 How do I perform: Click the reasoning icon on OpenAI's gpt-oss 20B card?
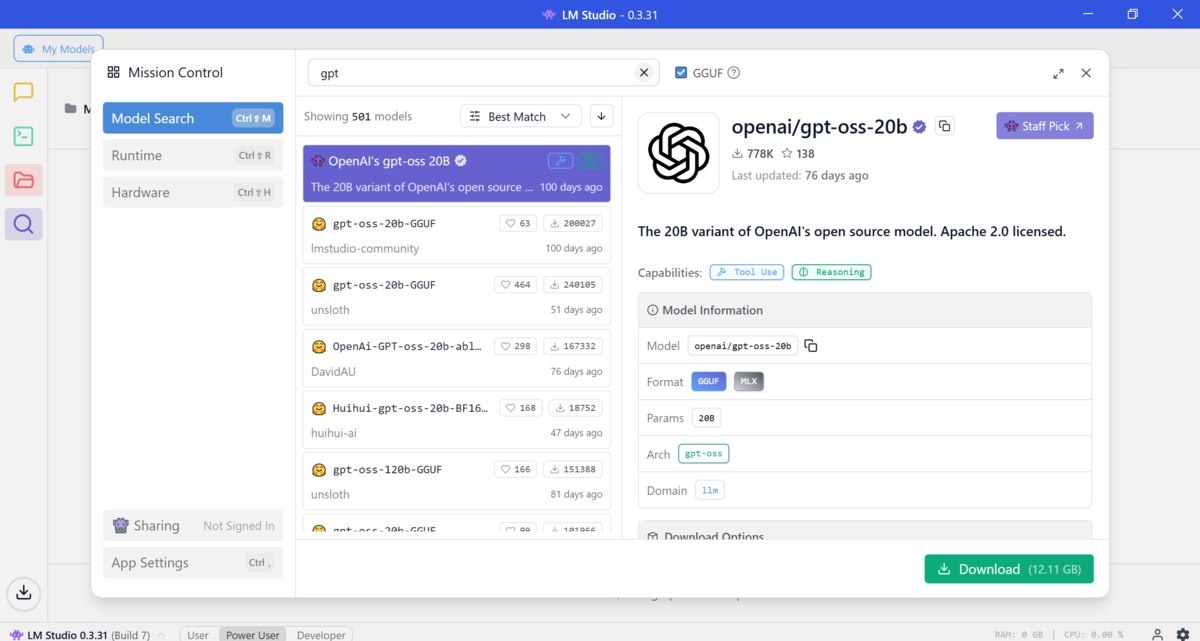[591, 161]
